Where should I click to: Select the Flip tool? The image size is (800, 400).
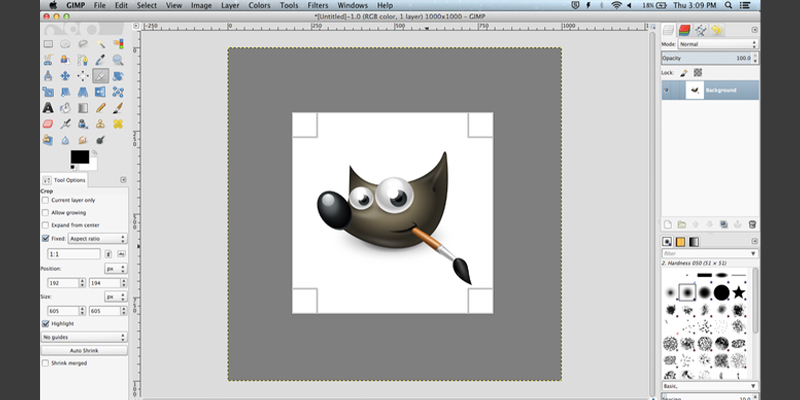[101, 92]
